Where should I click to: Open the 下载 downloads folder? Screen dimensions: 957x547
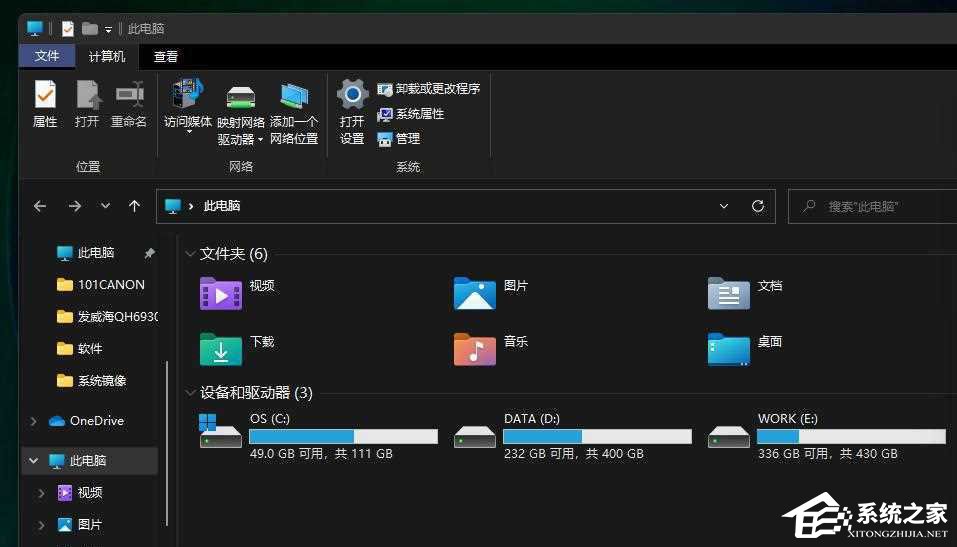point(221,348)
